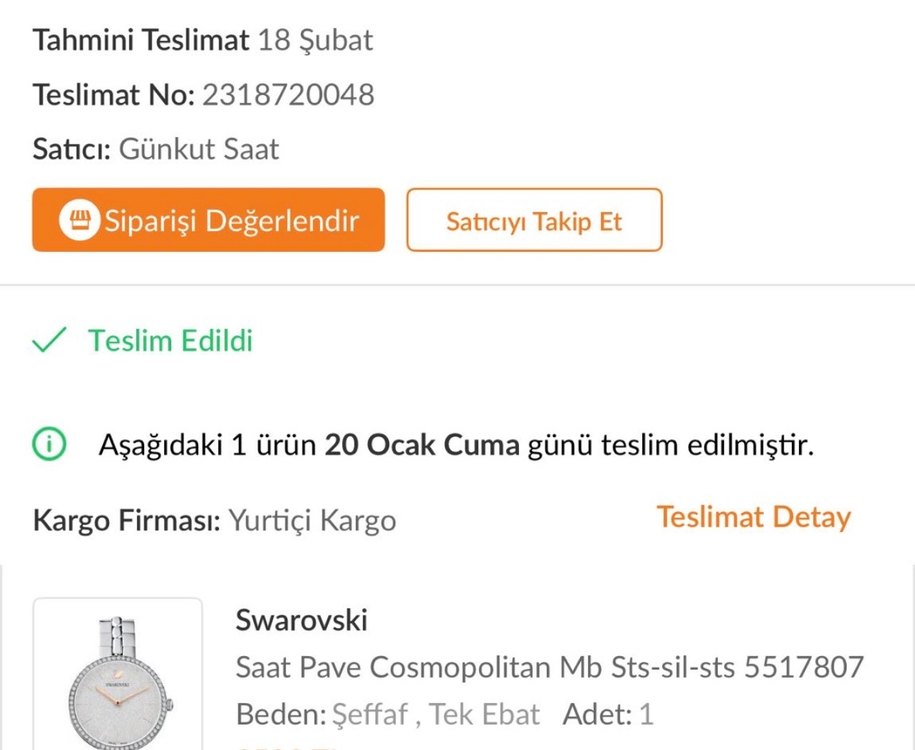Click the green checkmark beside Teslim Edildi
Viewport: 915px width, 750px height.
tap(45, 342)
